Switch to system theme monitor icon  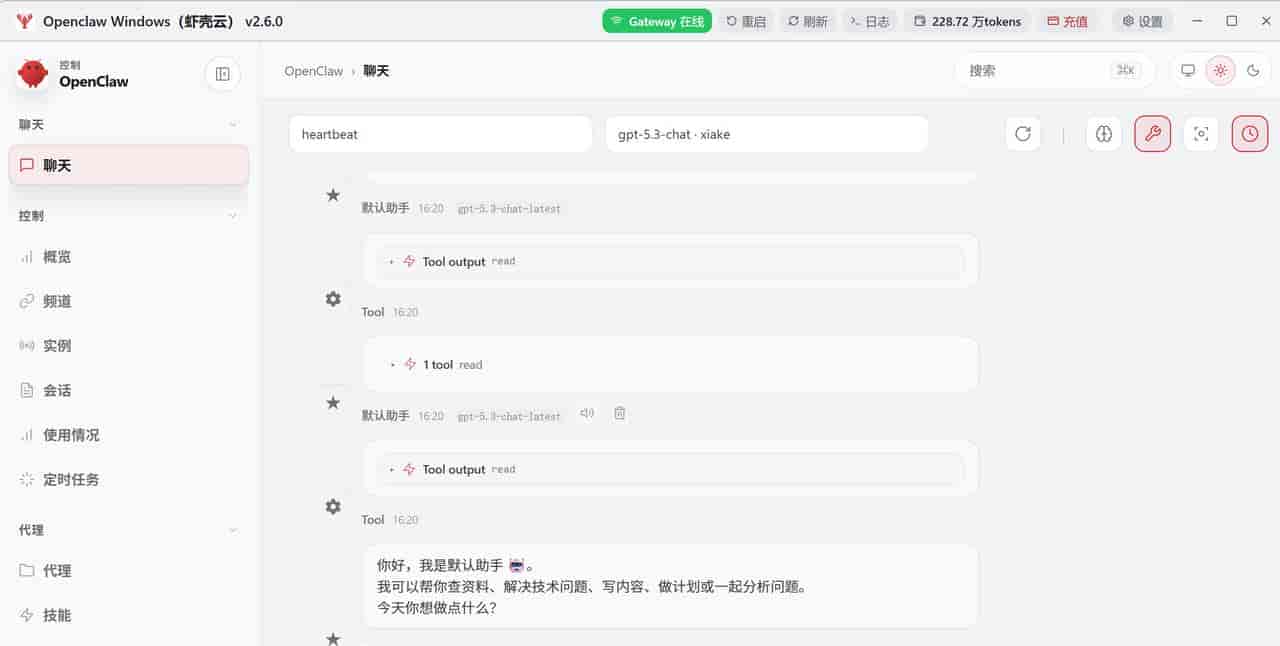1188,71
